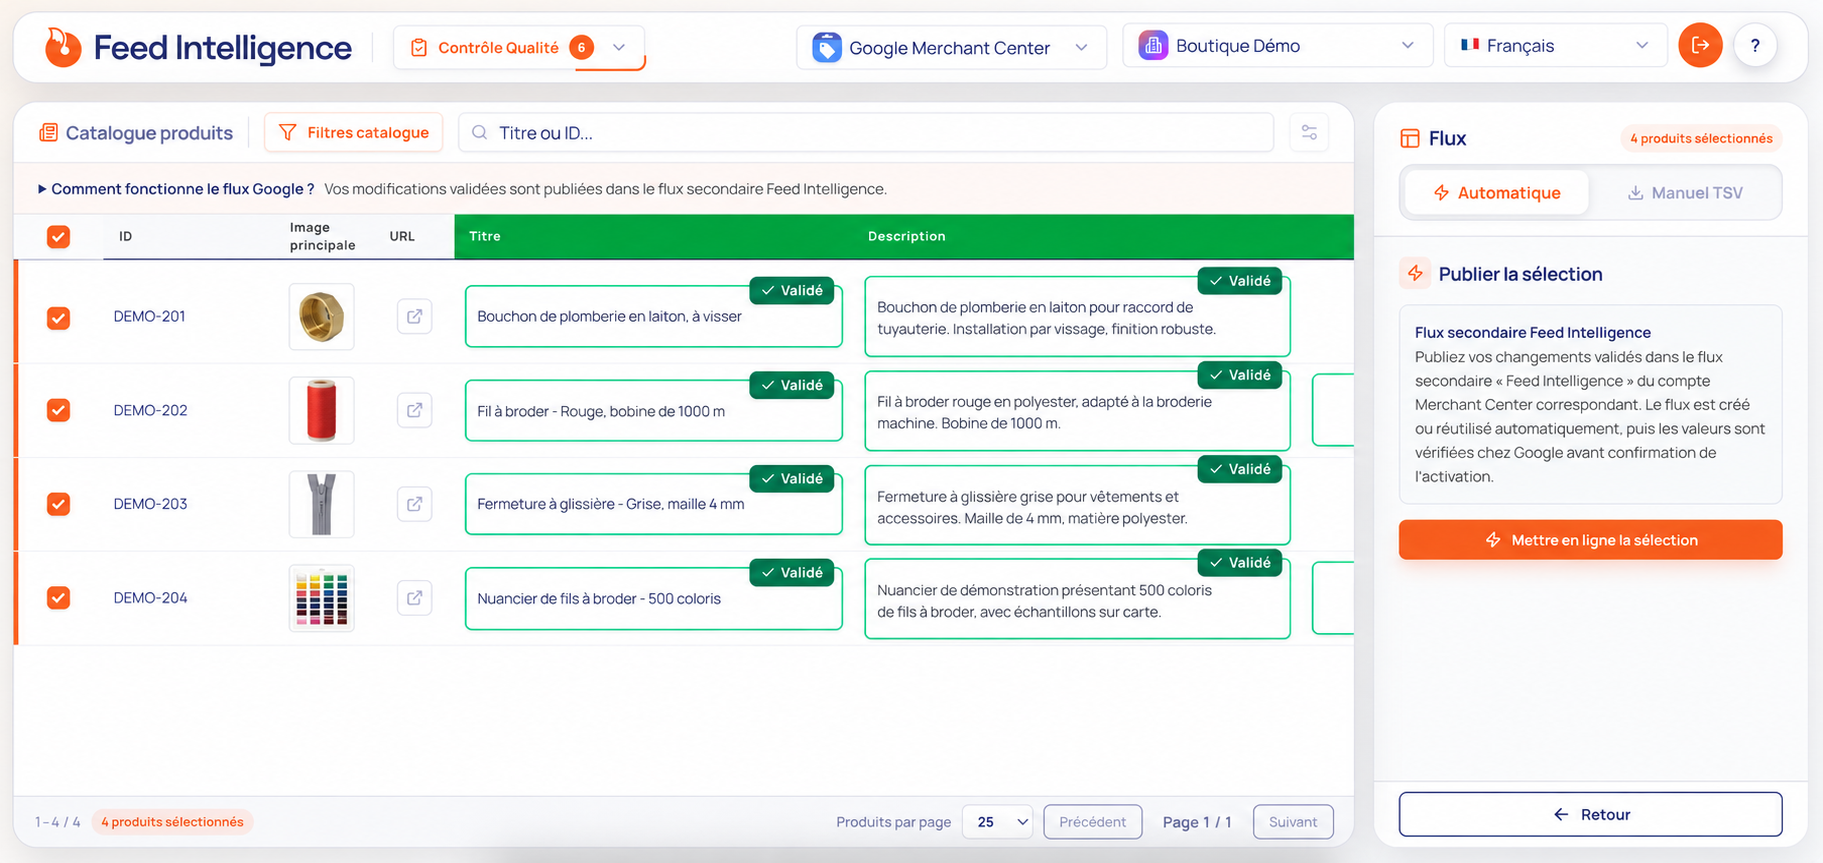Click Mettre en ligne la sélection

coord(1590,540)
